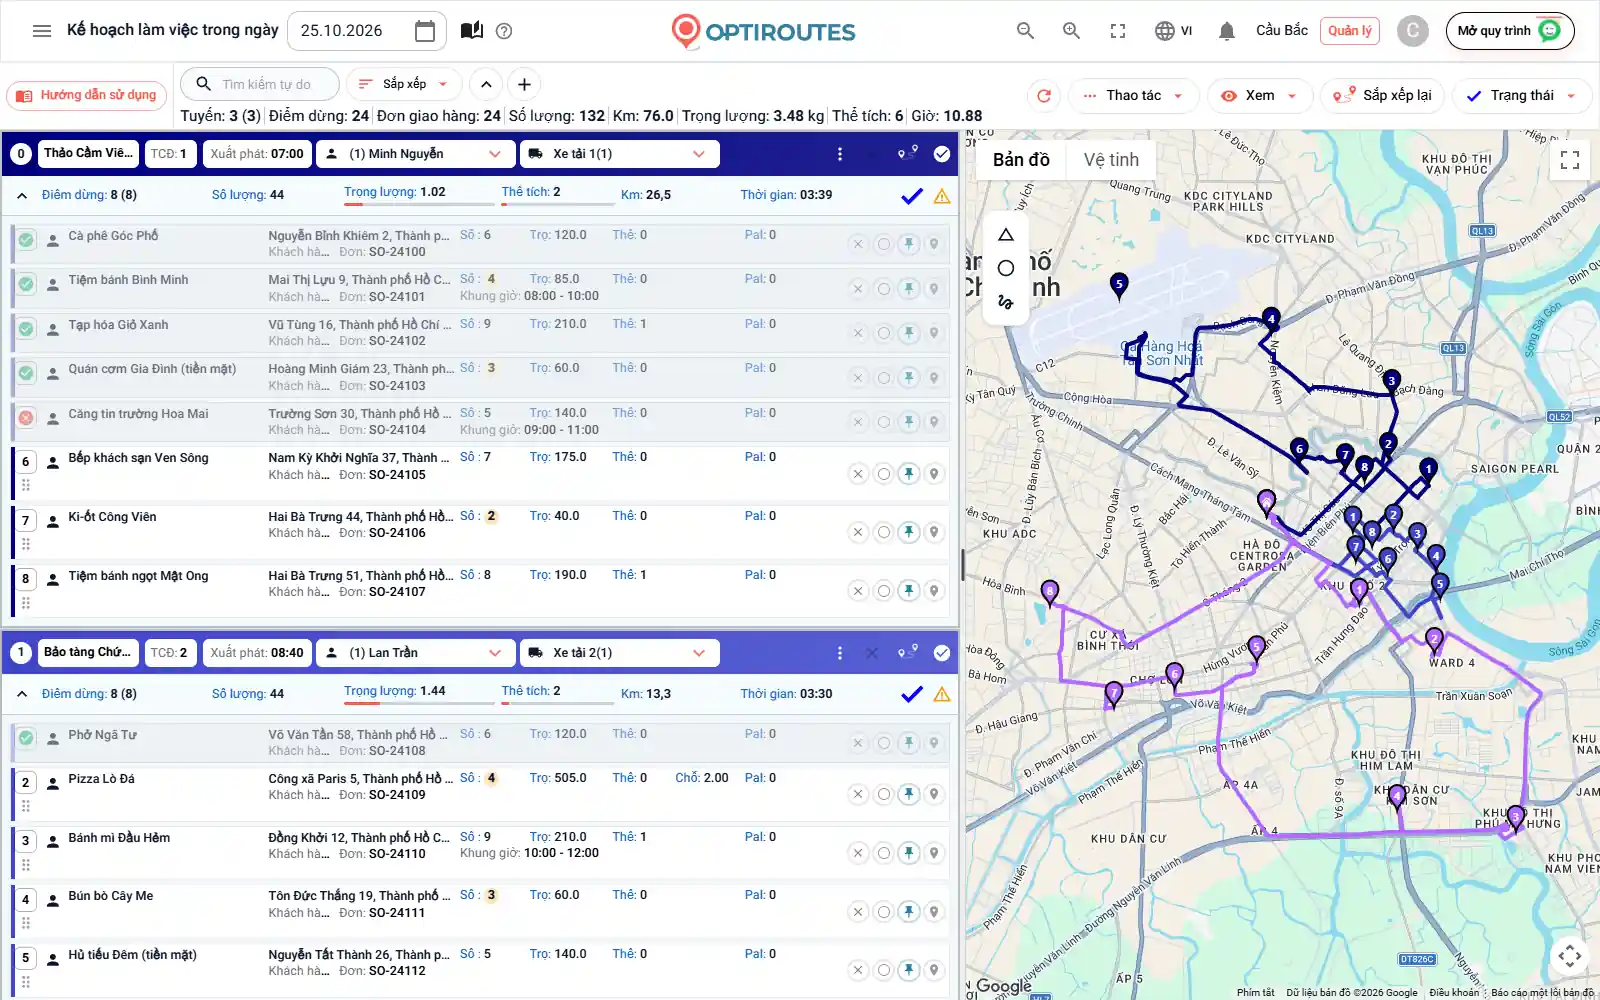The height and width of the screenshot is (1000, 1600).
Task: Open the Sắp xếp sort dropdown
Action: [x=404, y=84]
